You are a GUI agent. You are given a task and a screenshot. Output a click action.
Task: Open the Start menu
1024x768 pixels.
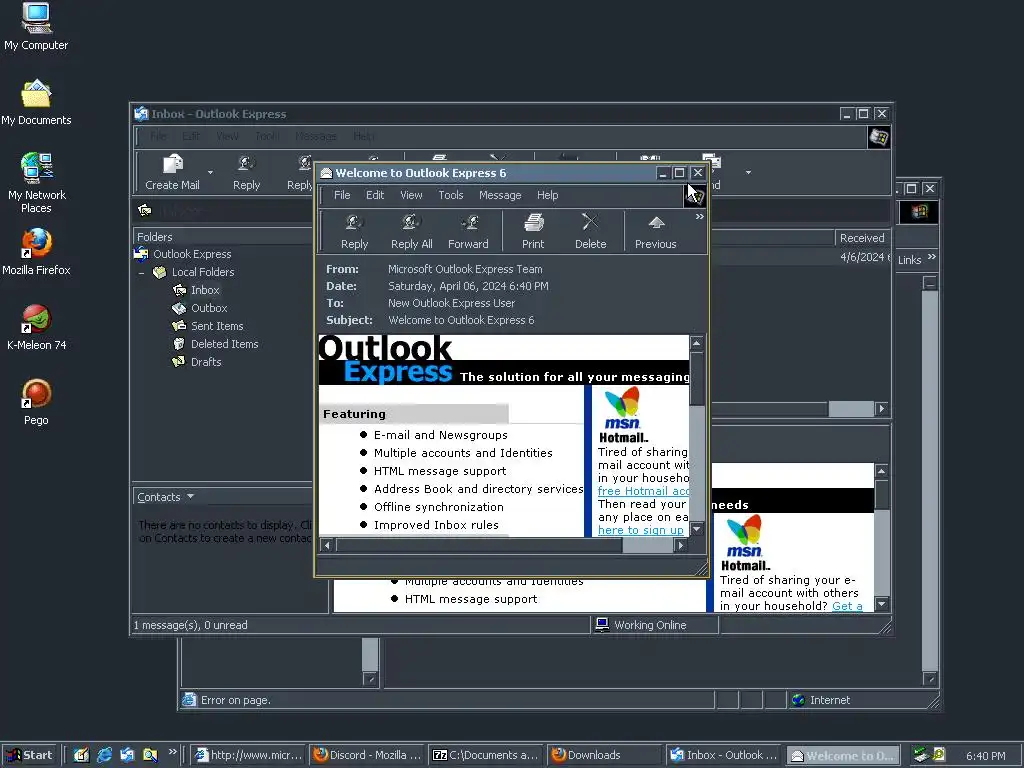tap(29, 756)
